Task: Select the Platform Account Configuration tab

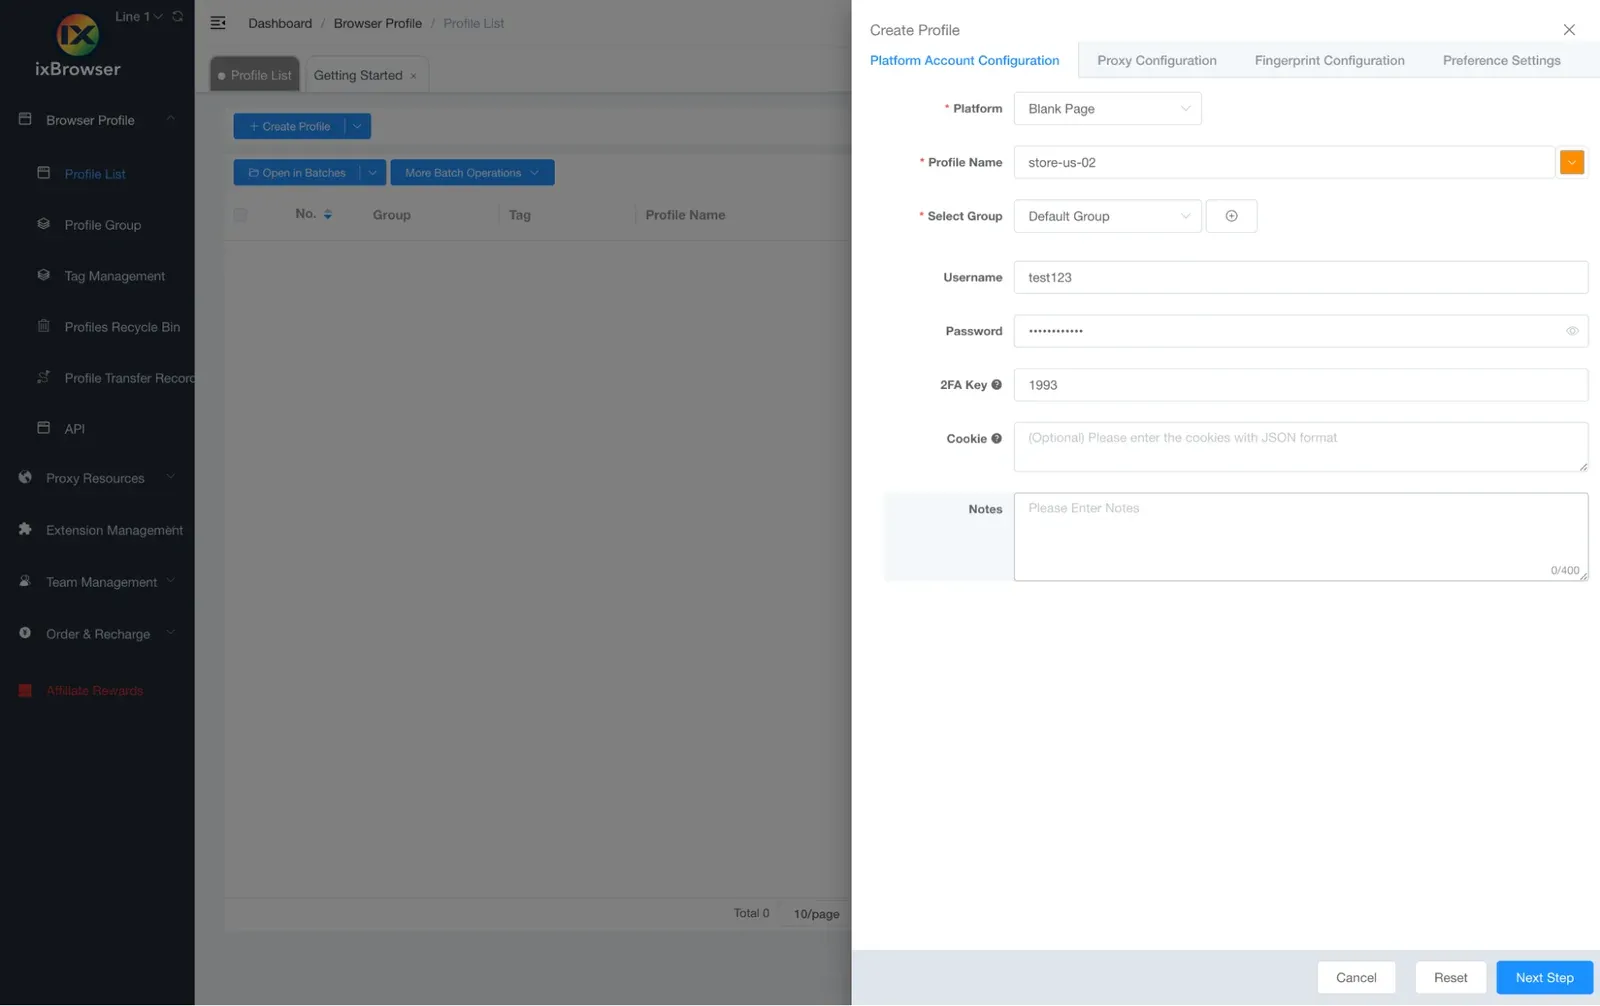Action: click(964, 60)
